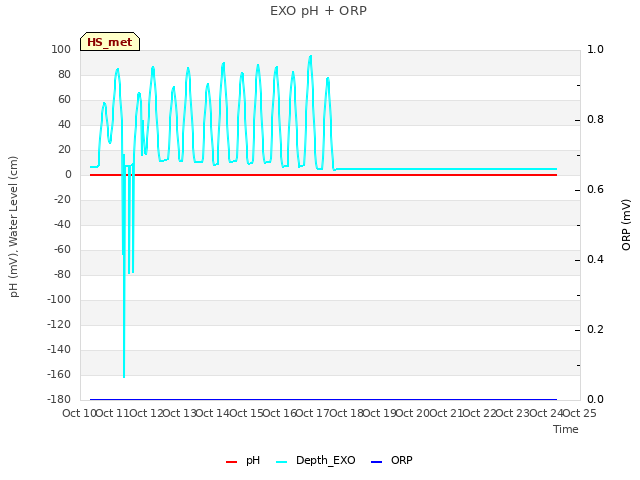The height and width of the screenshot is (480, 640).
Task: Click the 0.6 tick on right axis
Action: point(595,190)
